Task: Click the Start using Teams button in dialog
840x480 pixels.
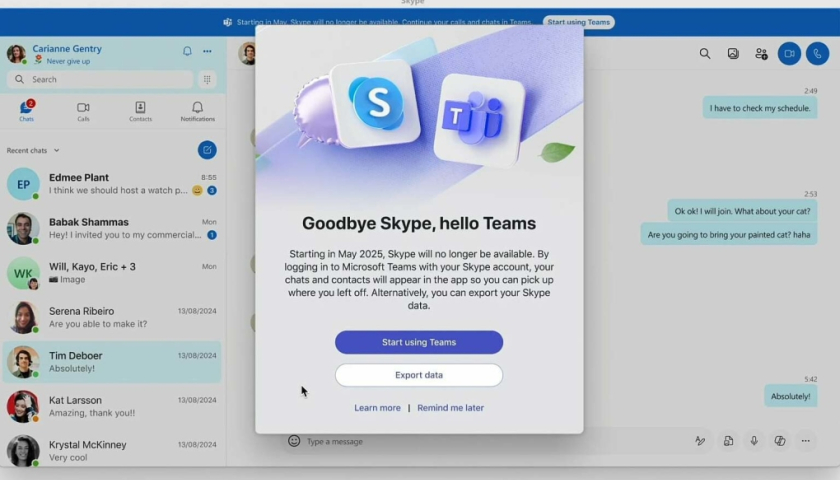Action: click(419, 342)
